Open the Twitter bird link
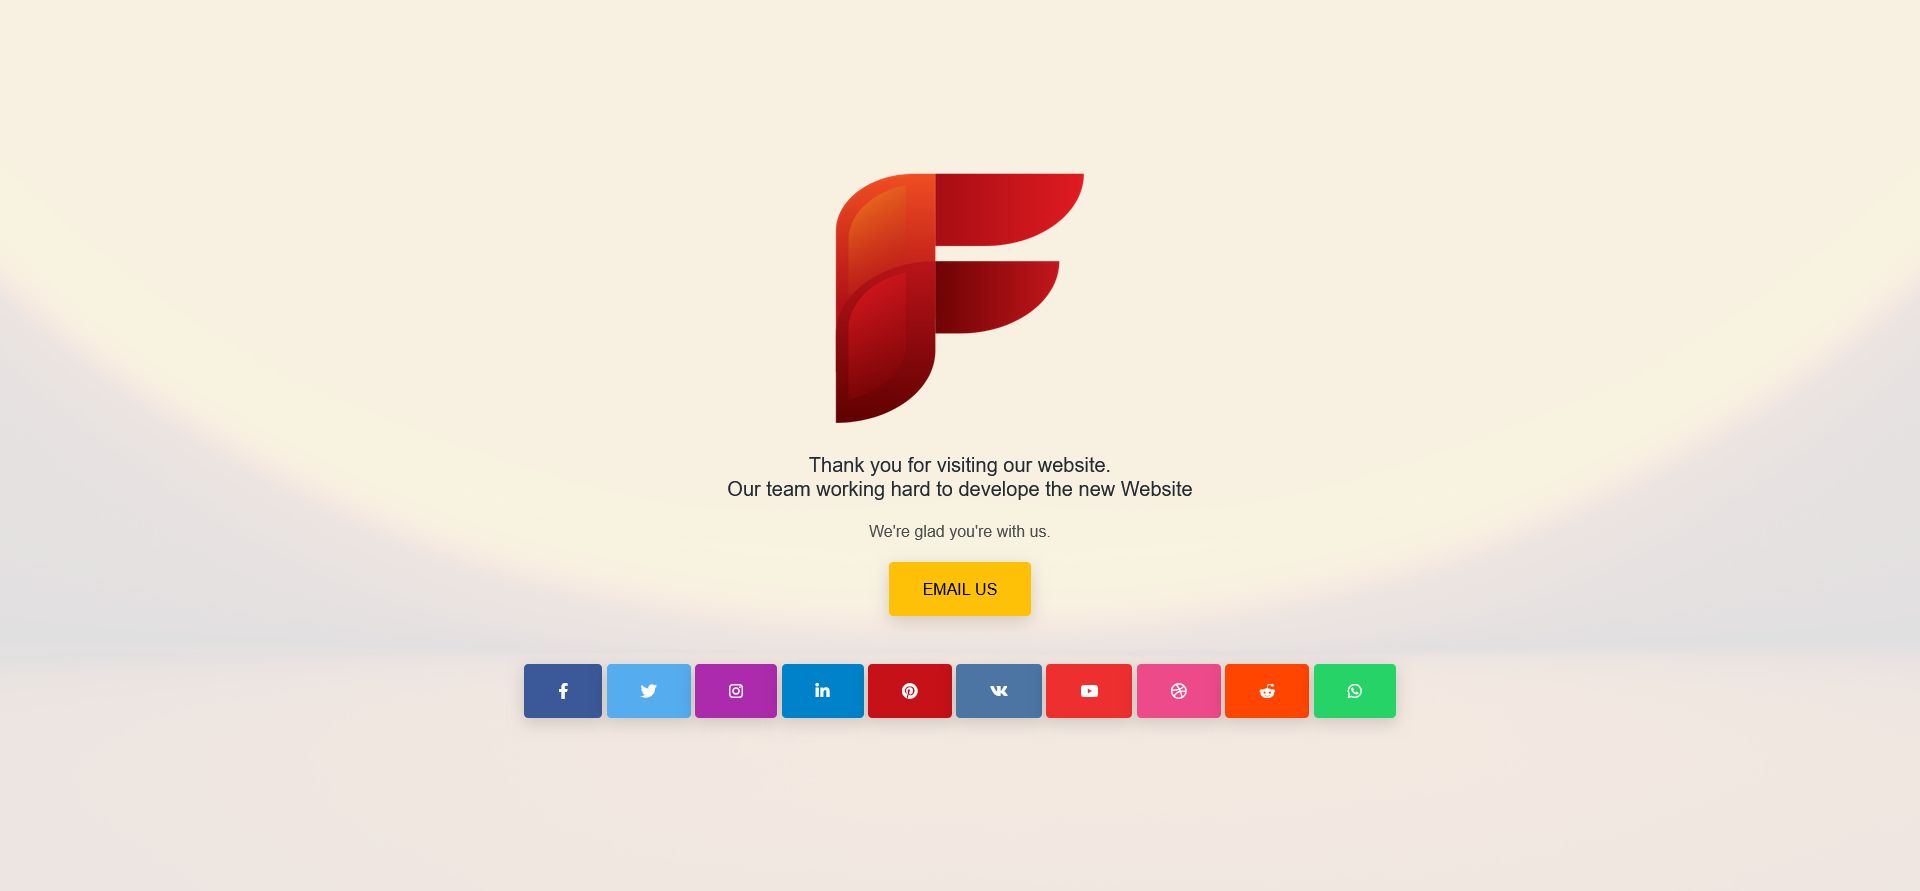The image size is (1920, 891). pyautogui.click(x=649, y=691)
